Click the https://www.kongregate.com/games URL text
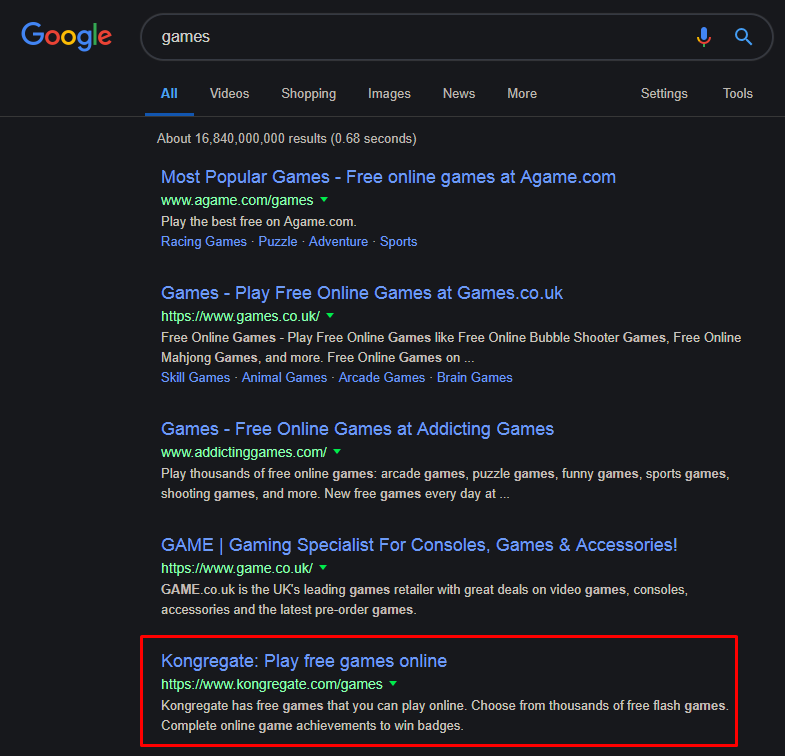This screenshot has width=785, height=756. point(272,684)
